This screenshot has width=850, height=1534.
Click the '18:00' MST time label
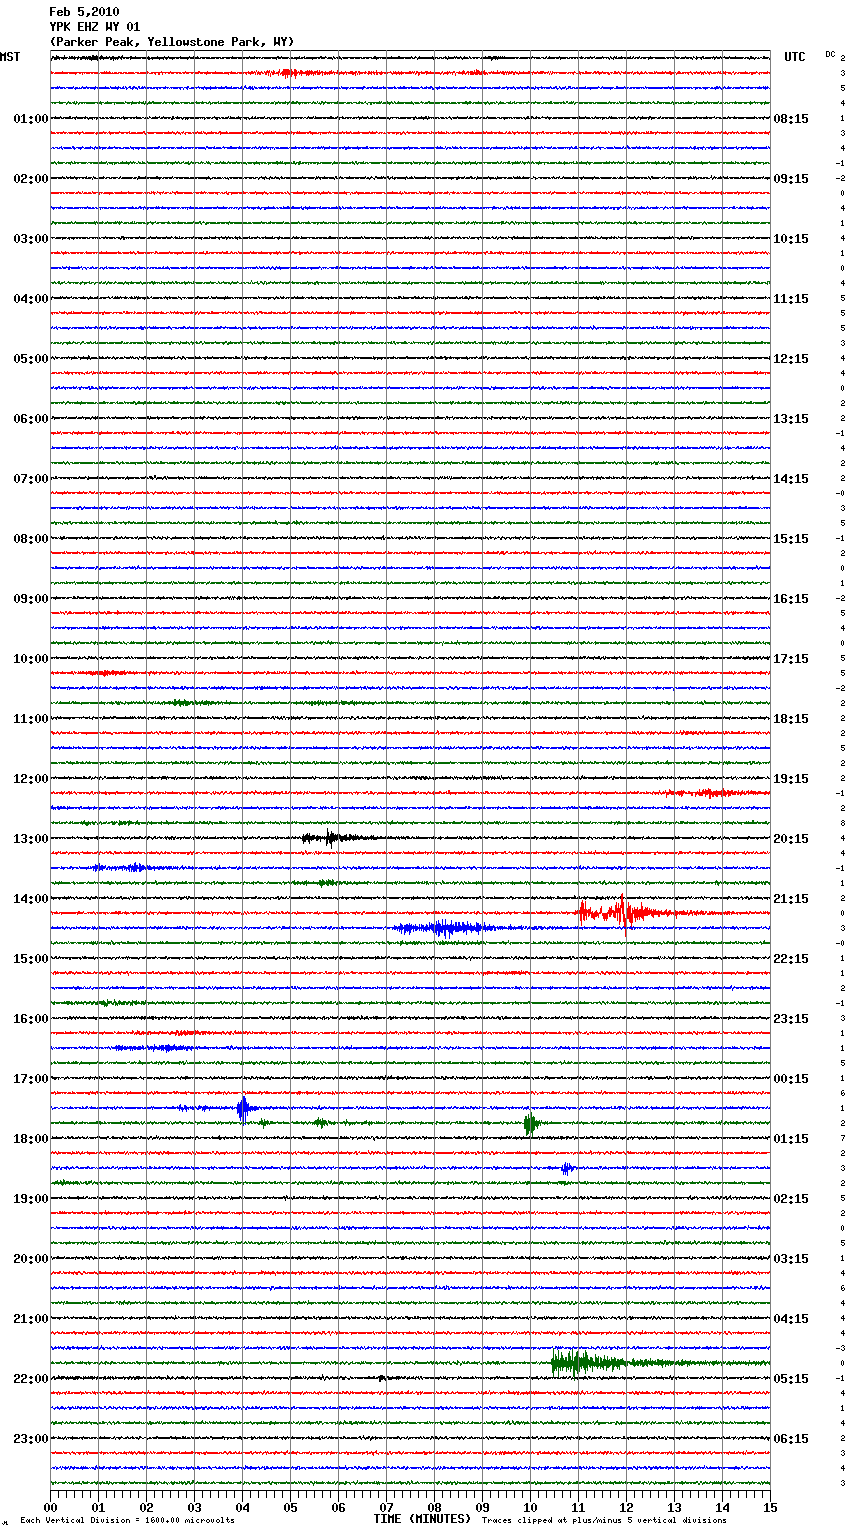(31, 1139)
